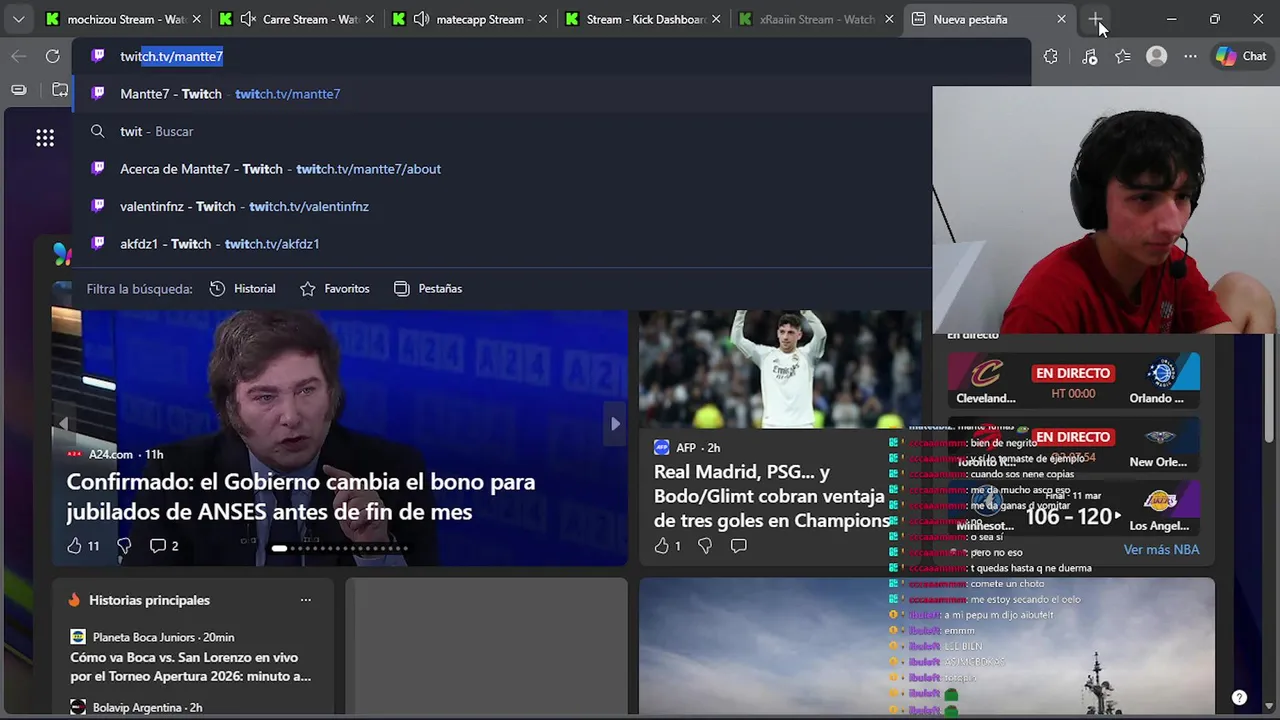Viewport: 1280px width, 720px height.
Task: Open browser favorites star icon
Action: (x=1123, y=56)
